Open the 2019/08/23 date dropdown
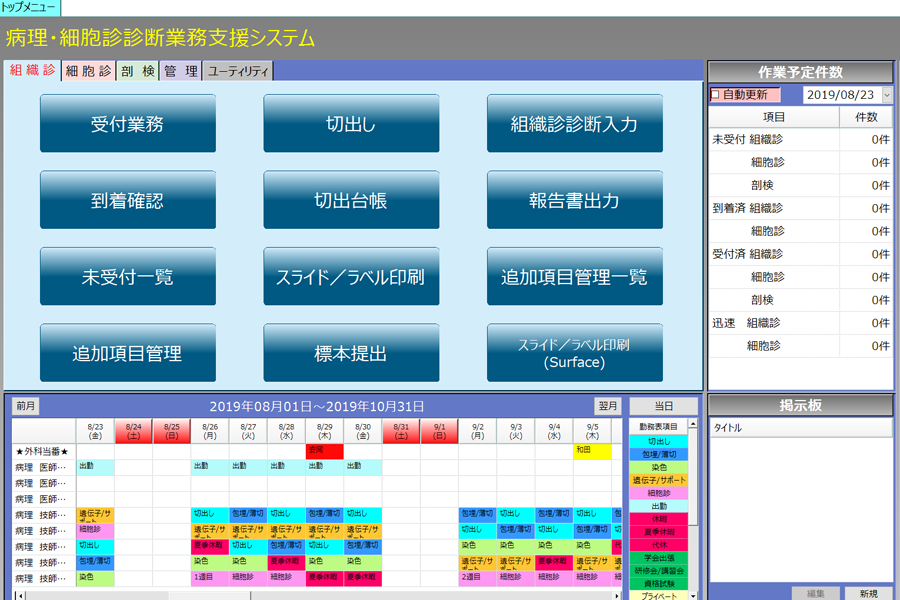 tap(886, 95)
